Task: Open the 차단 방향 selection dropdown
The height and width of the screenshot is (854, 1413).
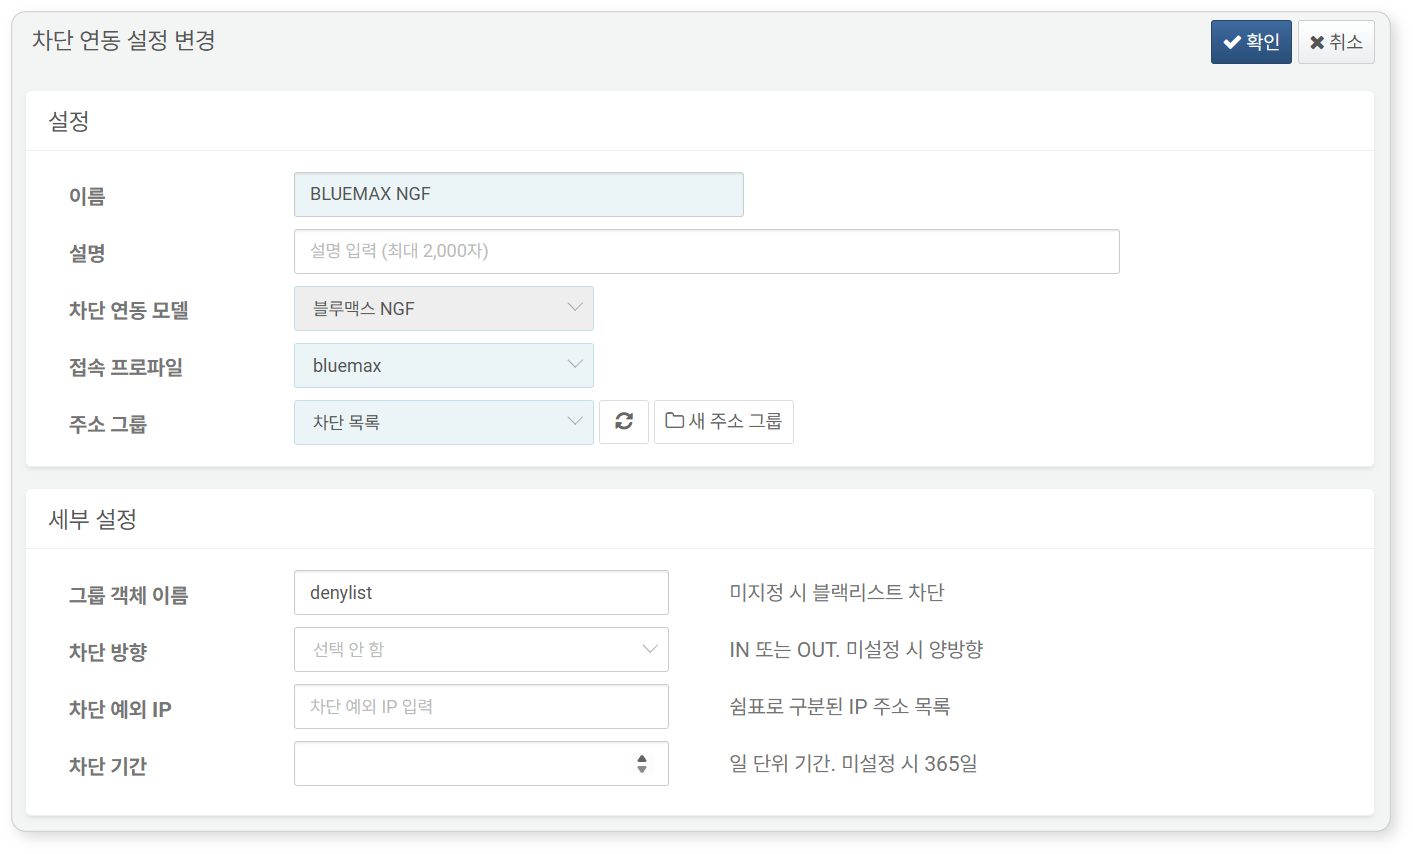Action: (x=481, y=649)
